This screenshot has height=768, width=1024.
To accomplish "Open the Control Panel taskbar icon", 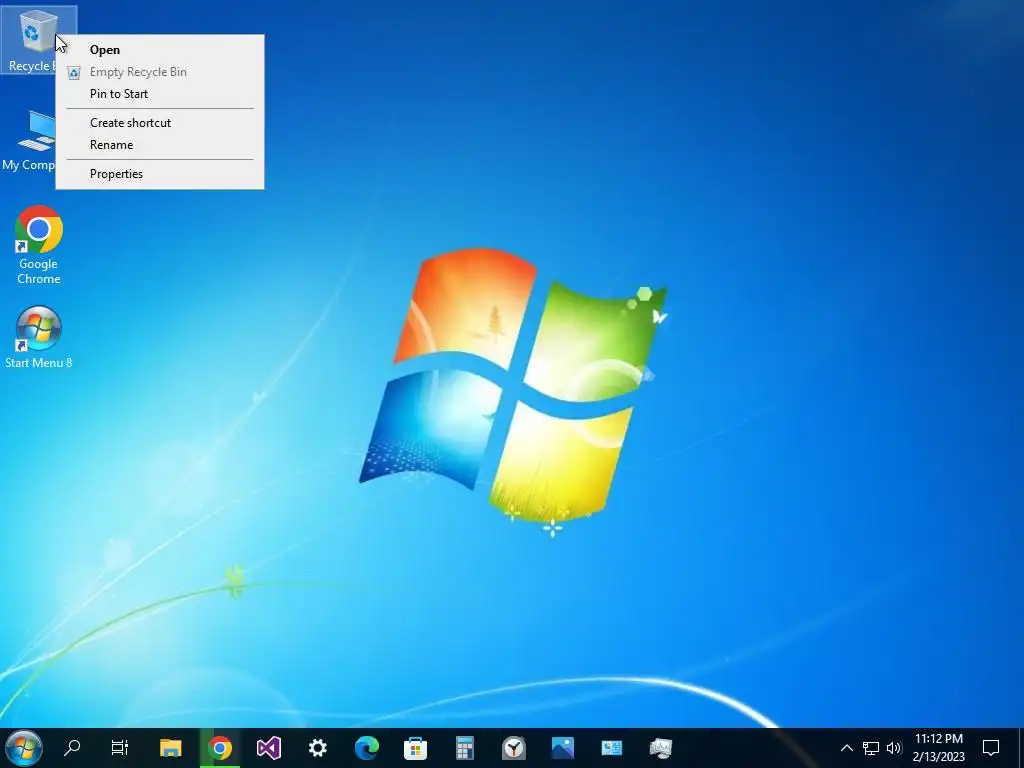I will [611, 748].
